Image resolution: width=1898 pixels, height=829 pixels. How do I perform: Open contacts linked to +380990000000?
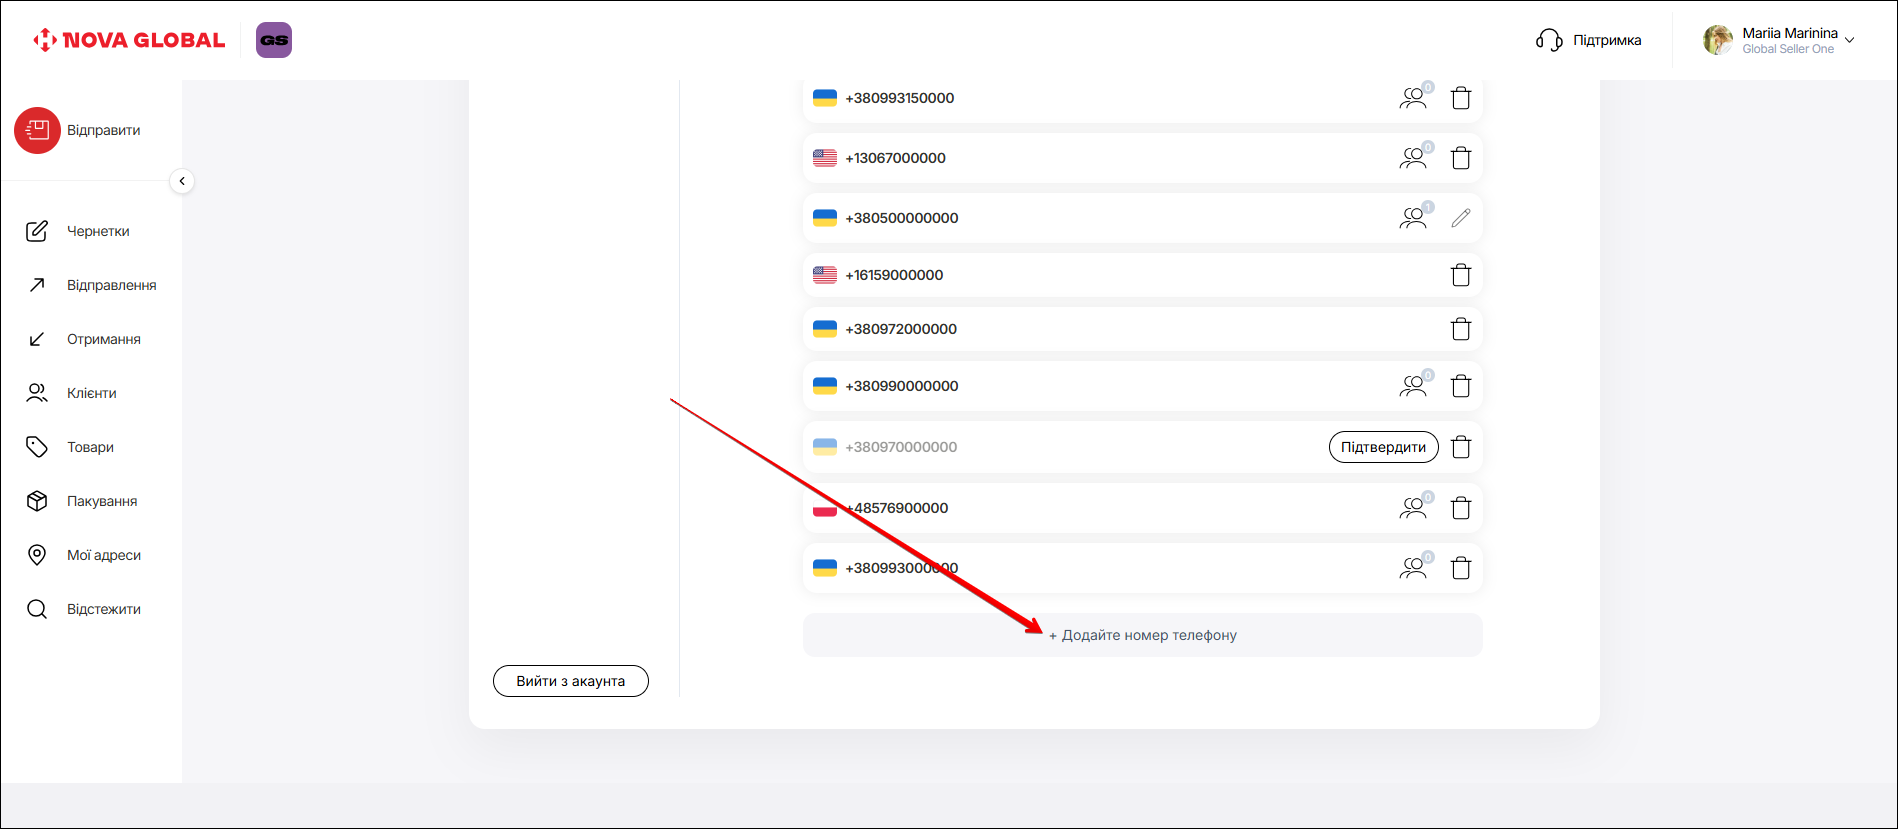[1413, 386]
